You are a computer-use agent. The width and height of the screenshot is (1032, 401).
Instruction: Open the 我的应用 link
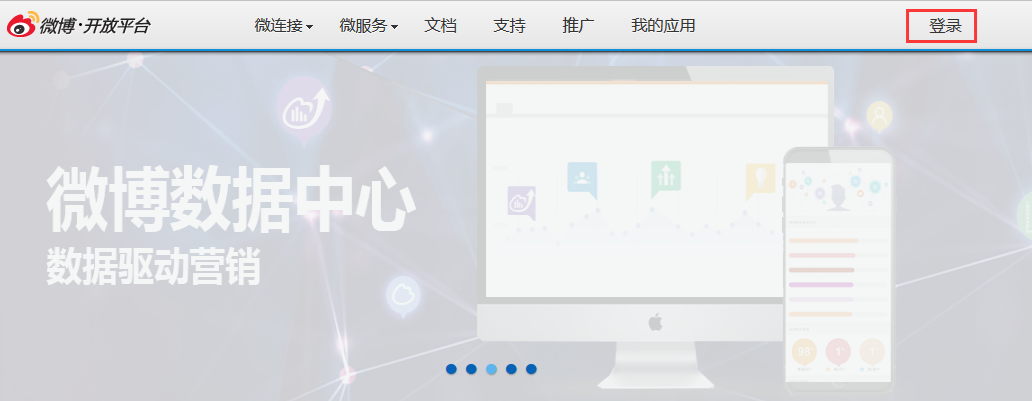pyautogui.click(x=663, y=26)
